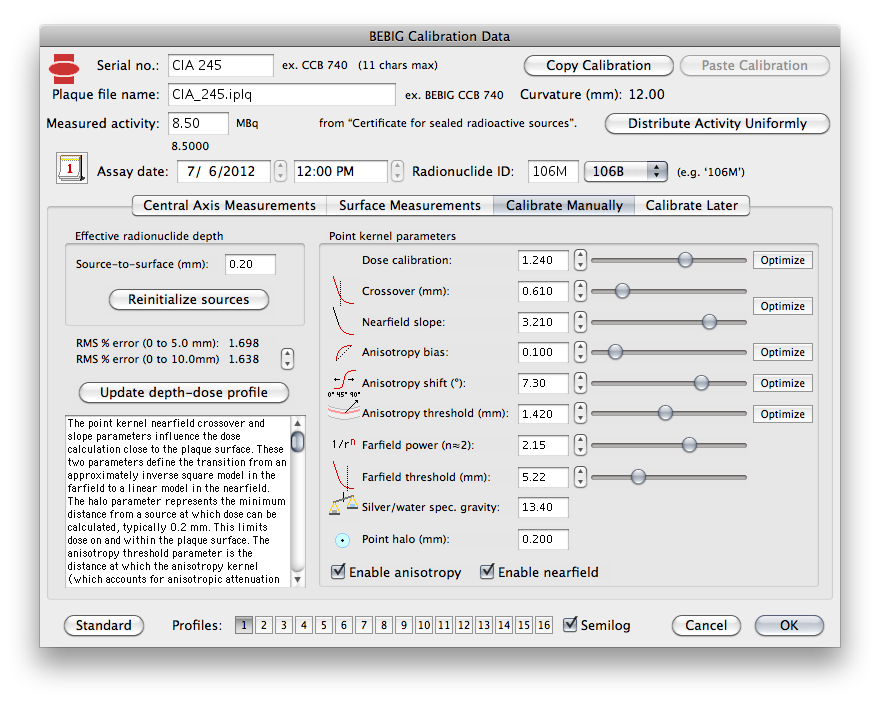
Task: Select profile 1 toggle
Action: point(244,625)
